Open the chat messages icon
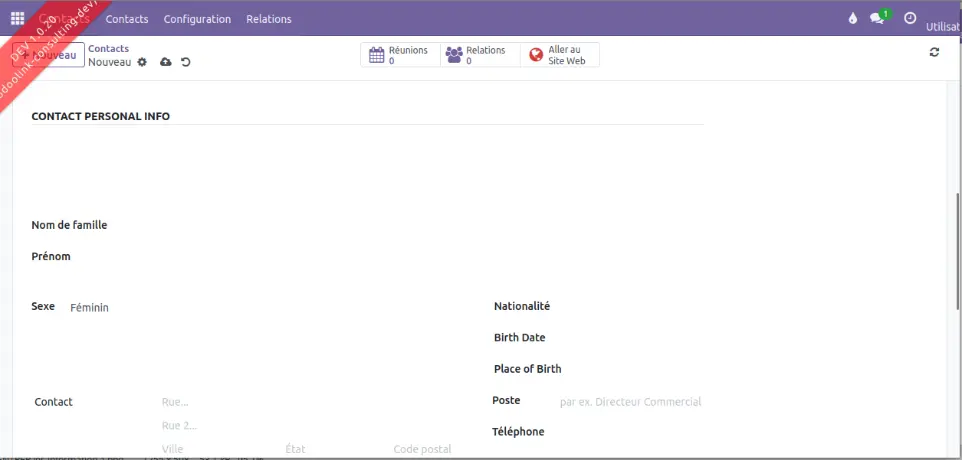The image size is (962, 460). (878, 18)
